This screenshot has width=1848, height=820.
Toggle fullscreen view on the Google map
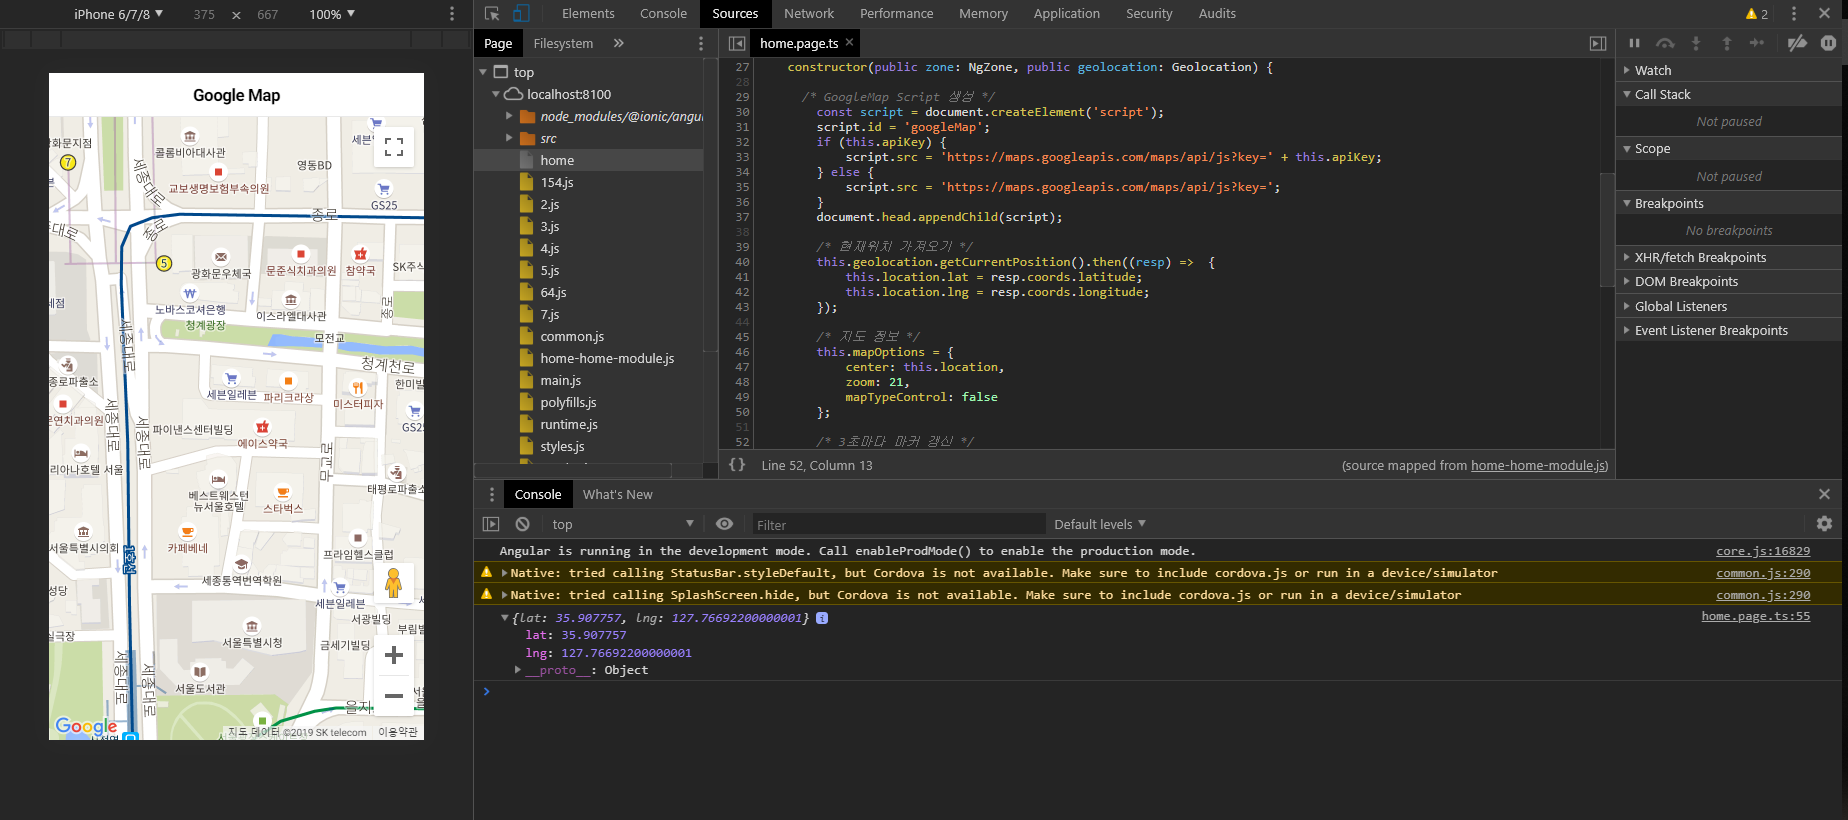tap(394, 147)
